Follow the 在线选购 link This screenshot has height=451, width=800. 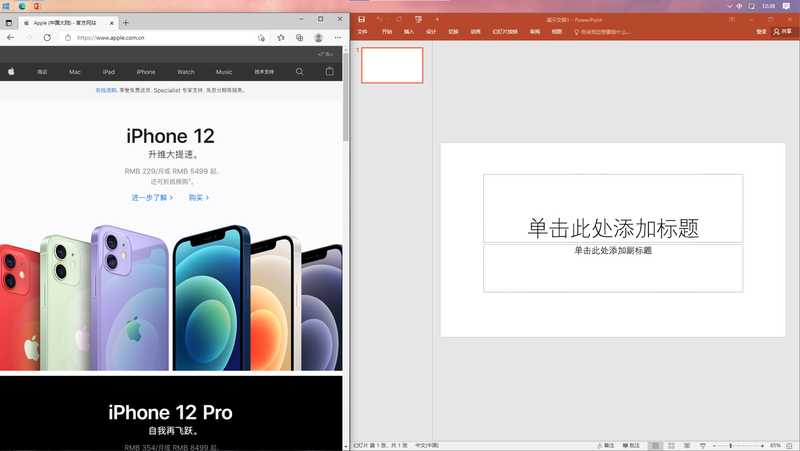tap(106, 90)
